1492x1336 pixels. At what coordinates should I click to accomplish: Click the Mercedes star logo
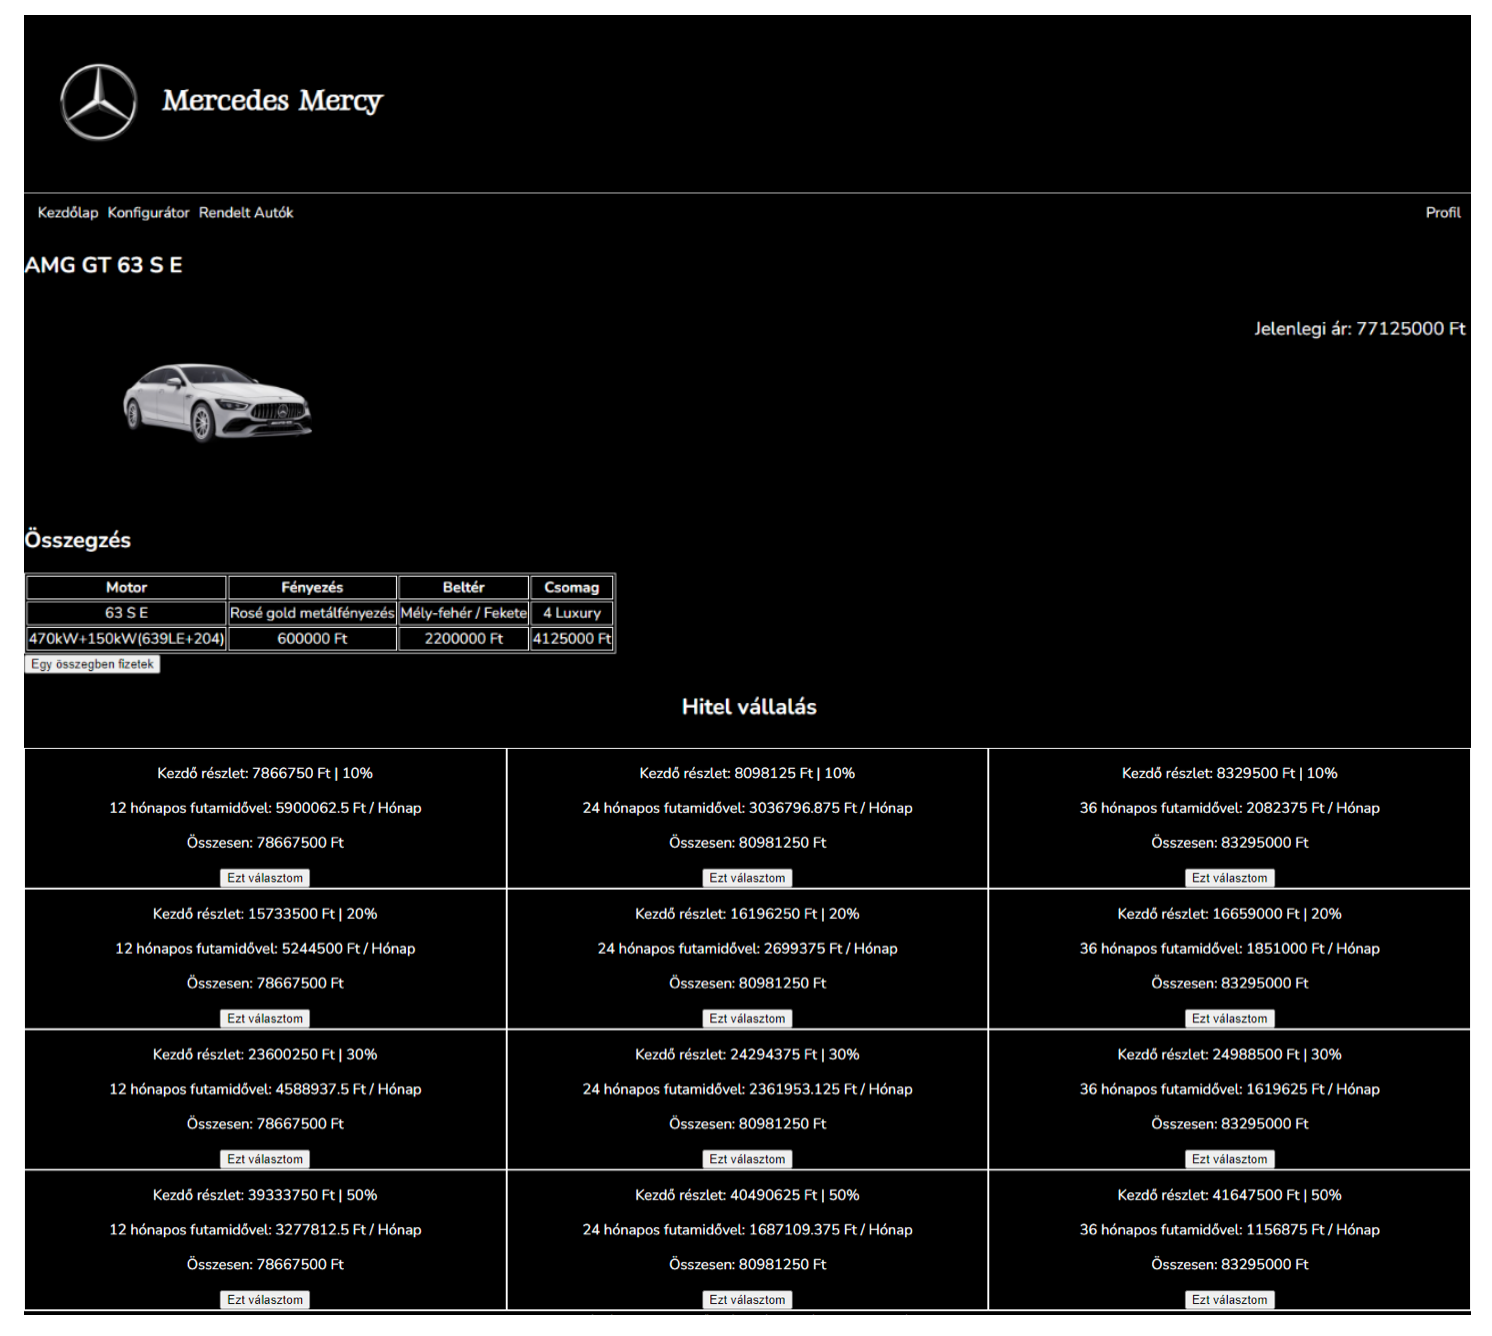[x=98, y=102]
